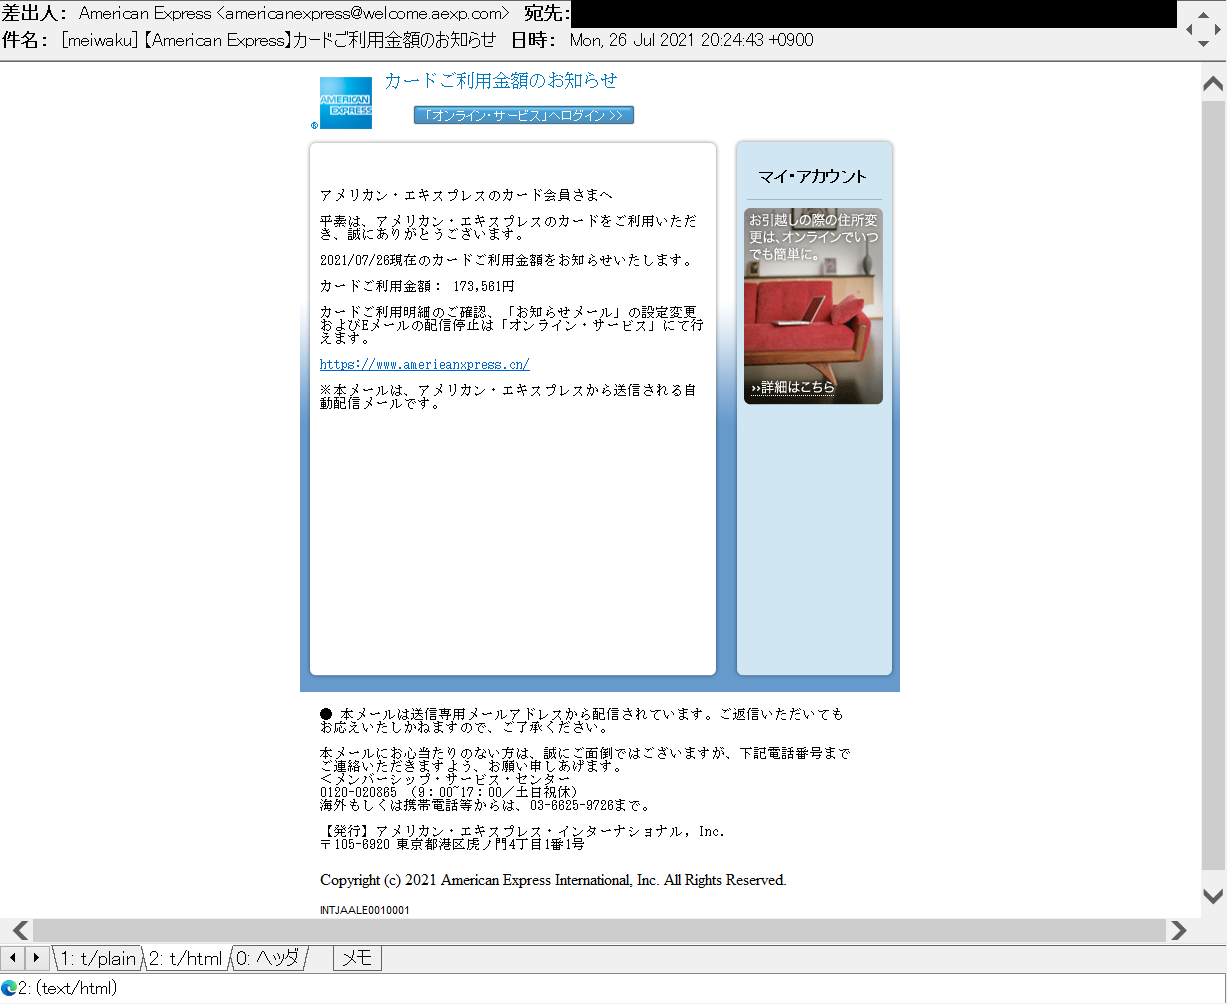
Task: Click the カードご利用金額: 173,561円 line
Action: click(417, 287)
